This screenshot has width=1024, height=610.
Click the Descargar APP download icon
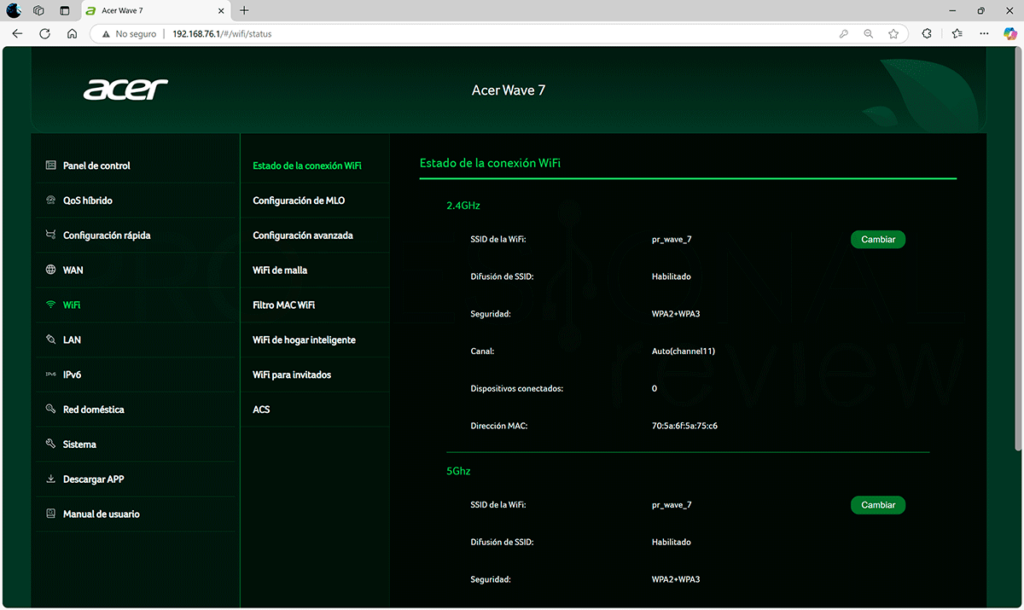(50, 479)
